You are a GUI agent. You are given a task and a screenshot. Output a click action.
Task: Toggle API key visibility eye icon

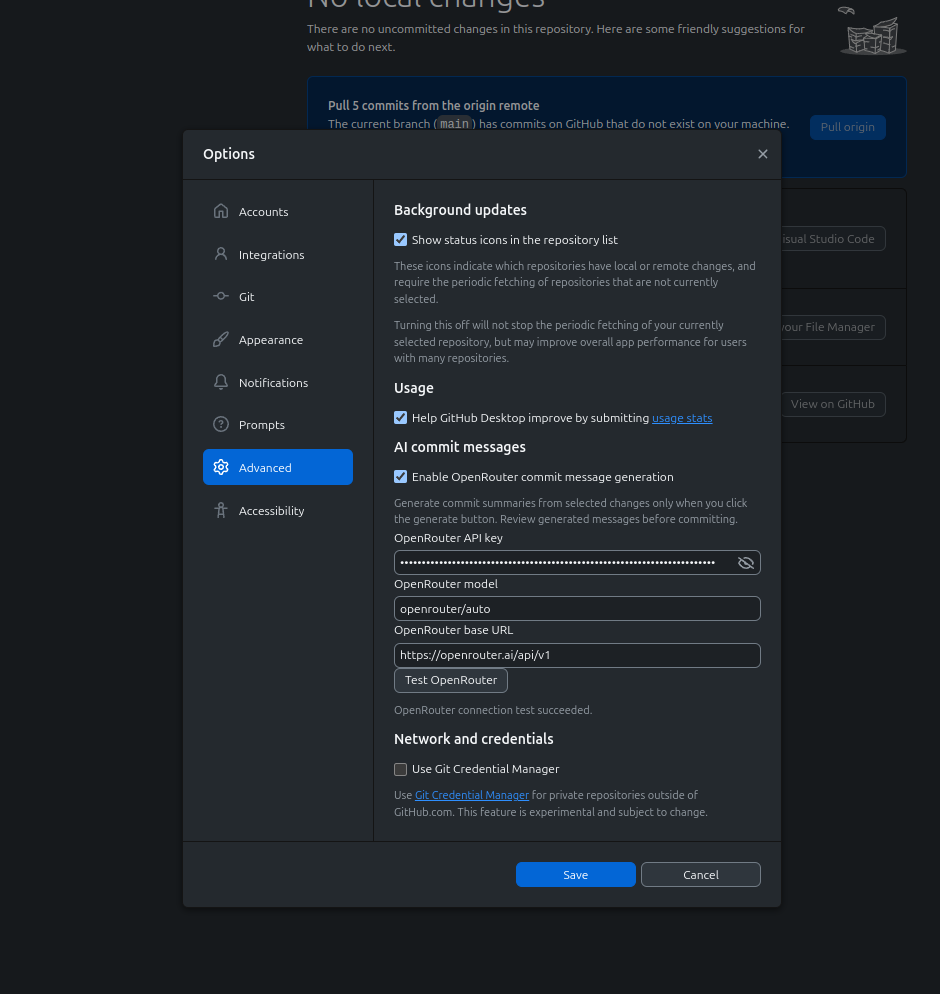(x=745, y=563)
